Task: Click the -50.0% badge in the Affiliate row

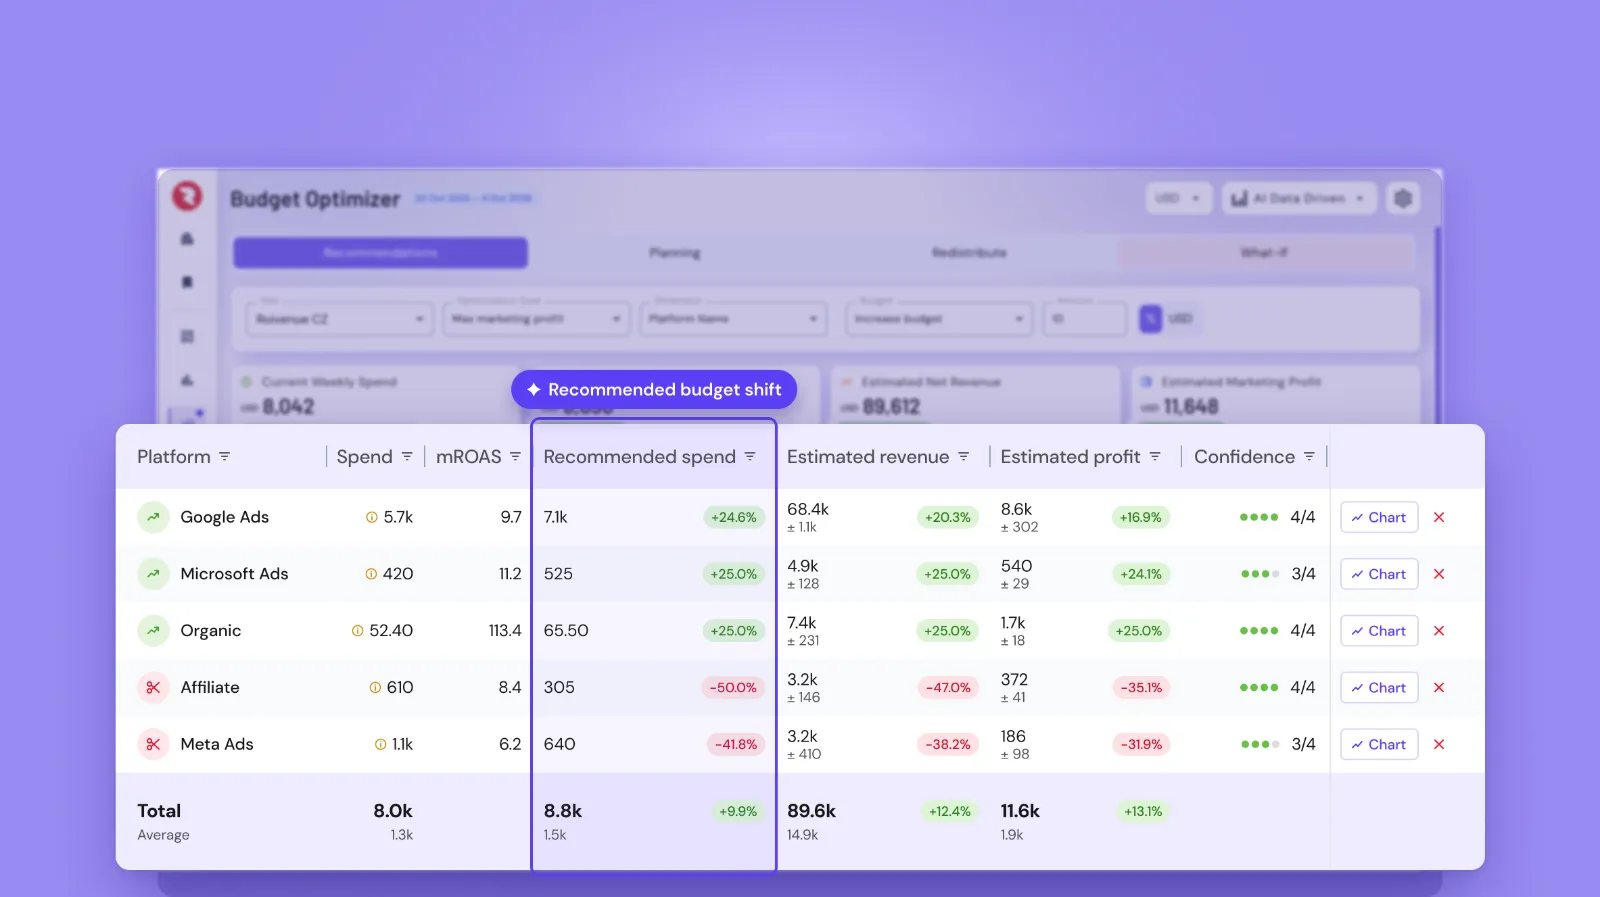Action: tap(734, 688)
